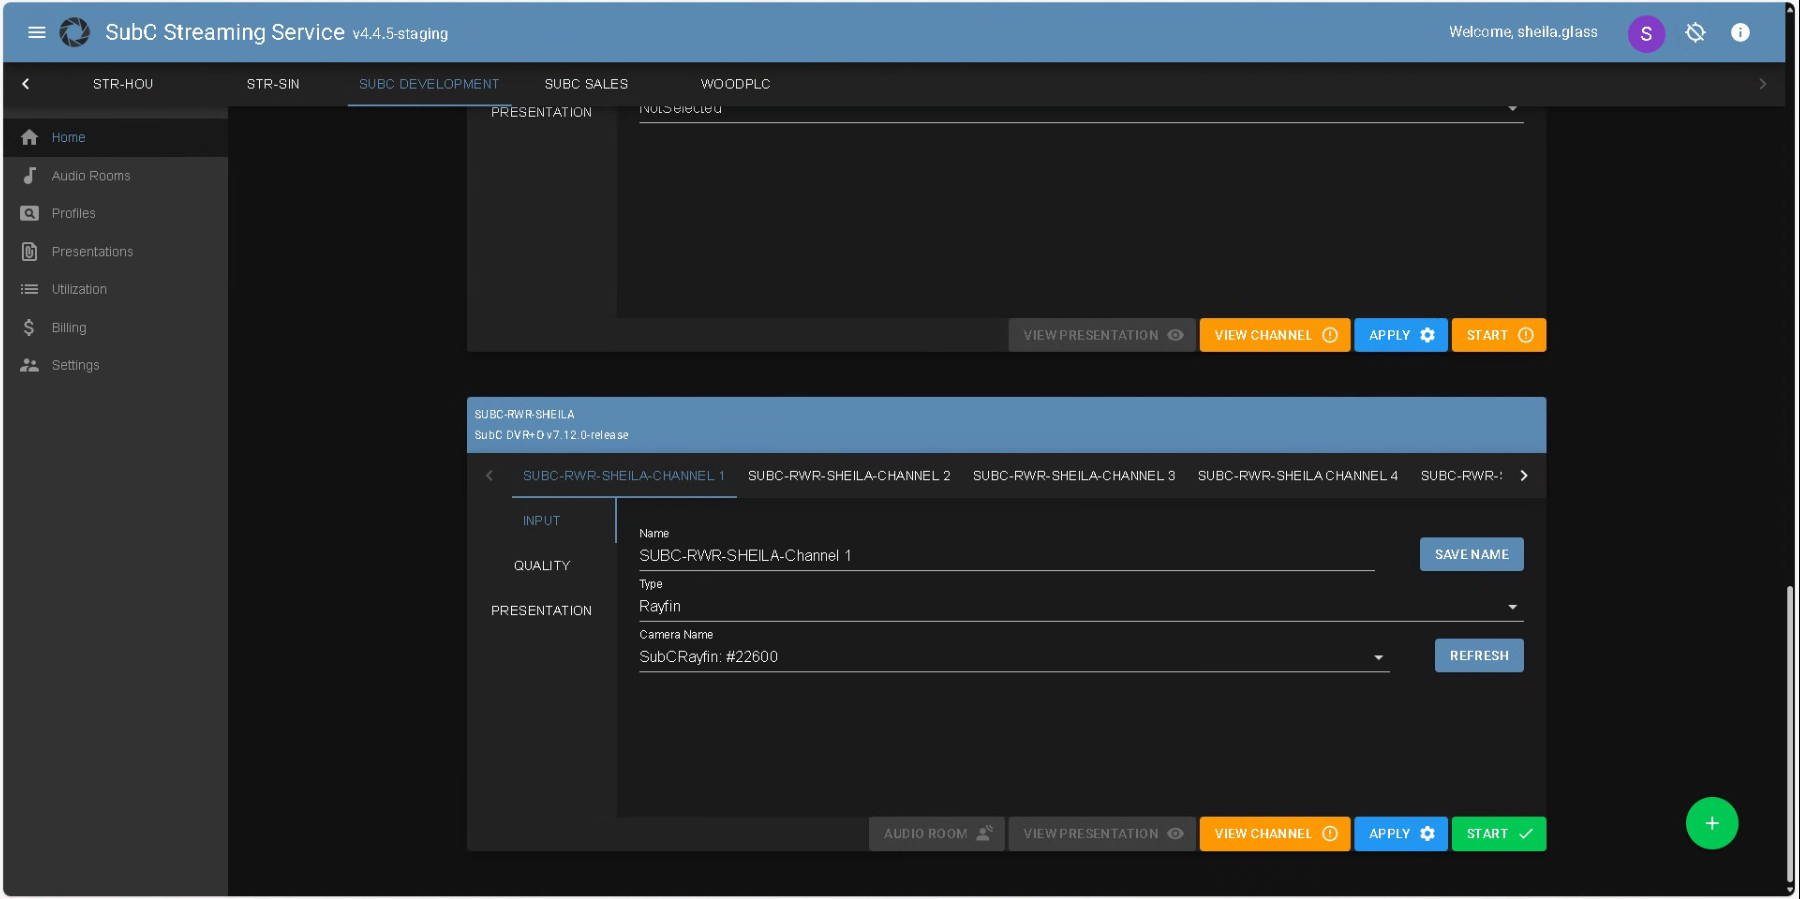The height and width of the screenshot is (899, 1800).
Task: Expand the Camera Name dropdown
Action: pos(1013,657)
